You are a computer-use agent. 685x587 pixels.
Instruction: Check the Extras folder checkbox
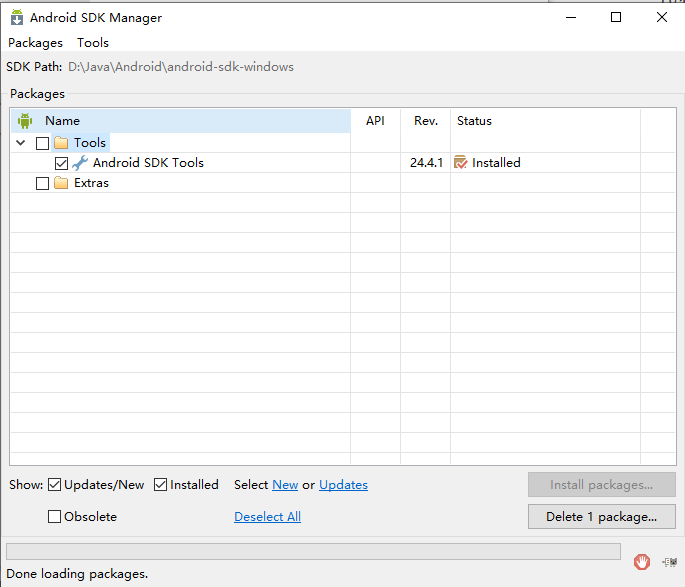(x=42, y=183)
